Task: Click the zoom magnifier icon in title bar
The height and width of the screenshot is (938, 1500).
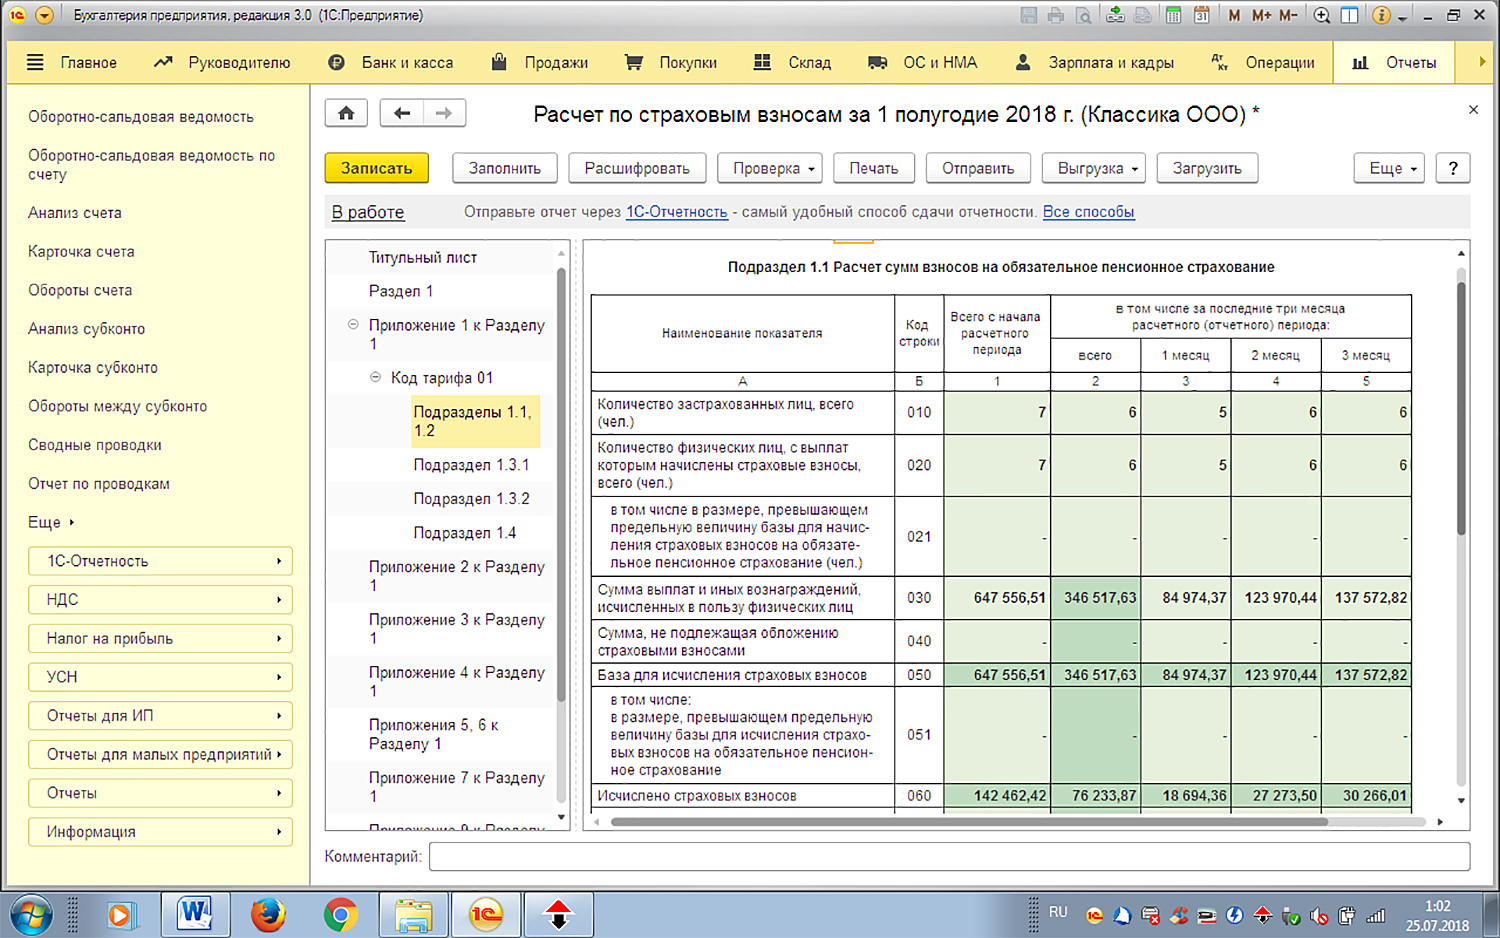Action: (x=1321, y=15)
